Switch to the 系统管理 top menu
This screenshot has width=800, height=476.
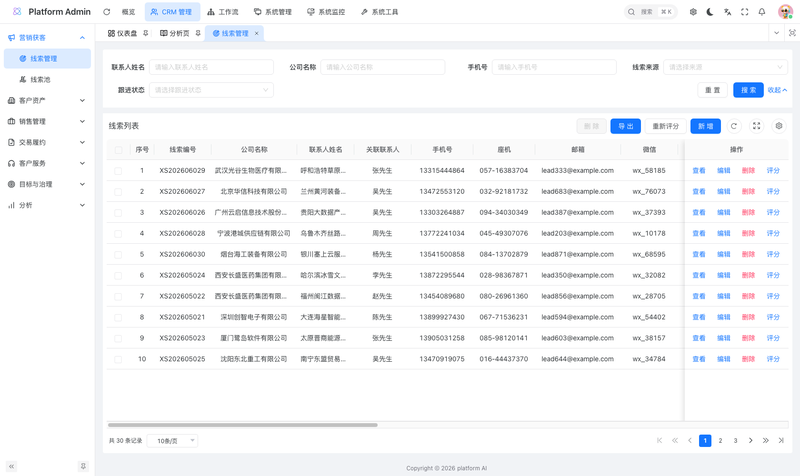pyautogui.click(x=273, y=12)
